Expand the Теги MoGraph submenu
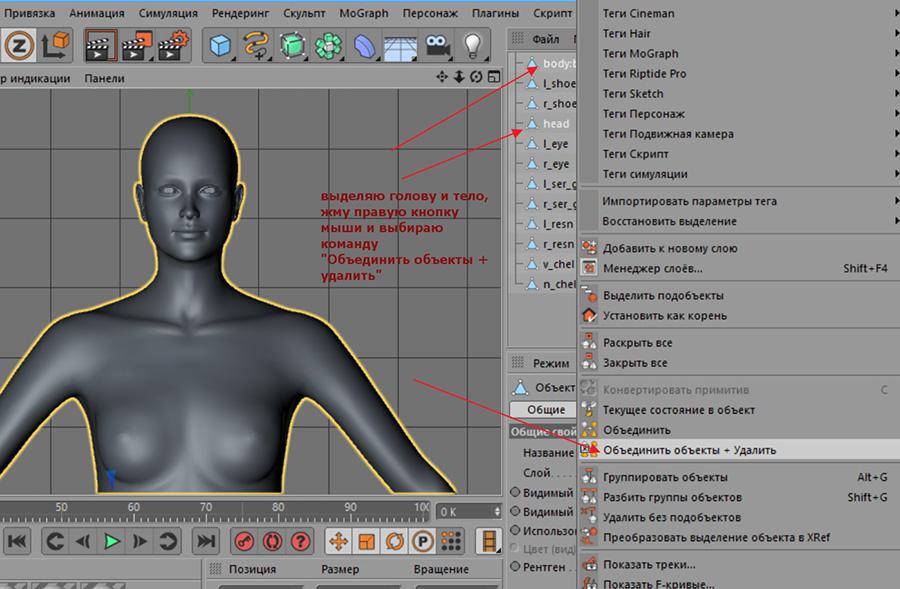This screenshot has width=900, height=589. coord(640,54)
